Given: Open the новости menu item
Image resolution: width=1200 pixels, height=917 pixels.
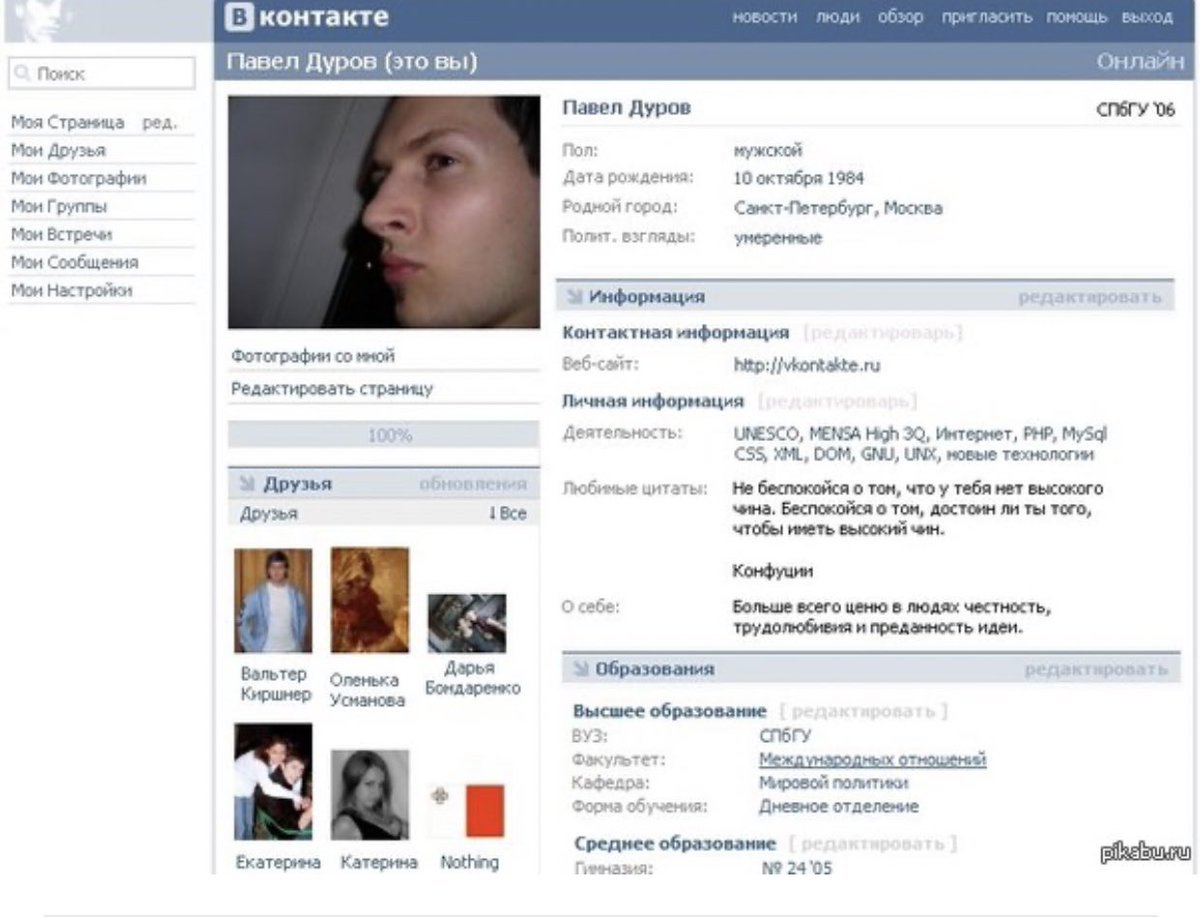Looking at the screenshot, I should click(765, 18).
